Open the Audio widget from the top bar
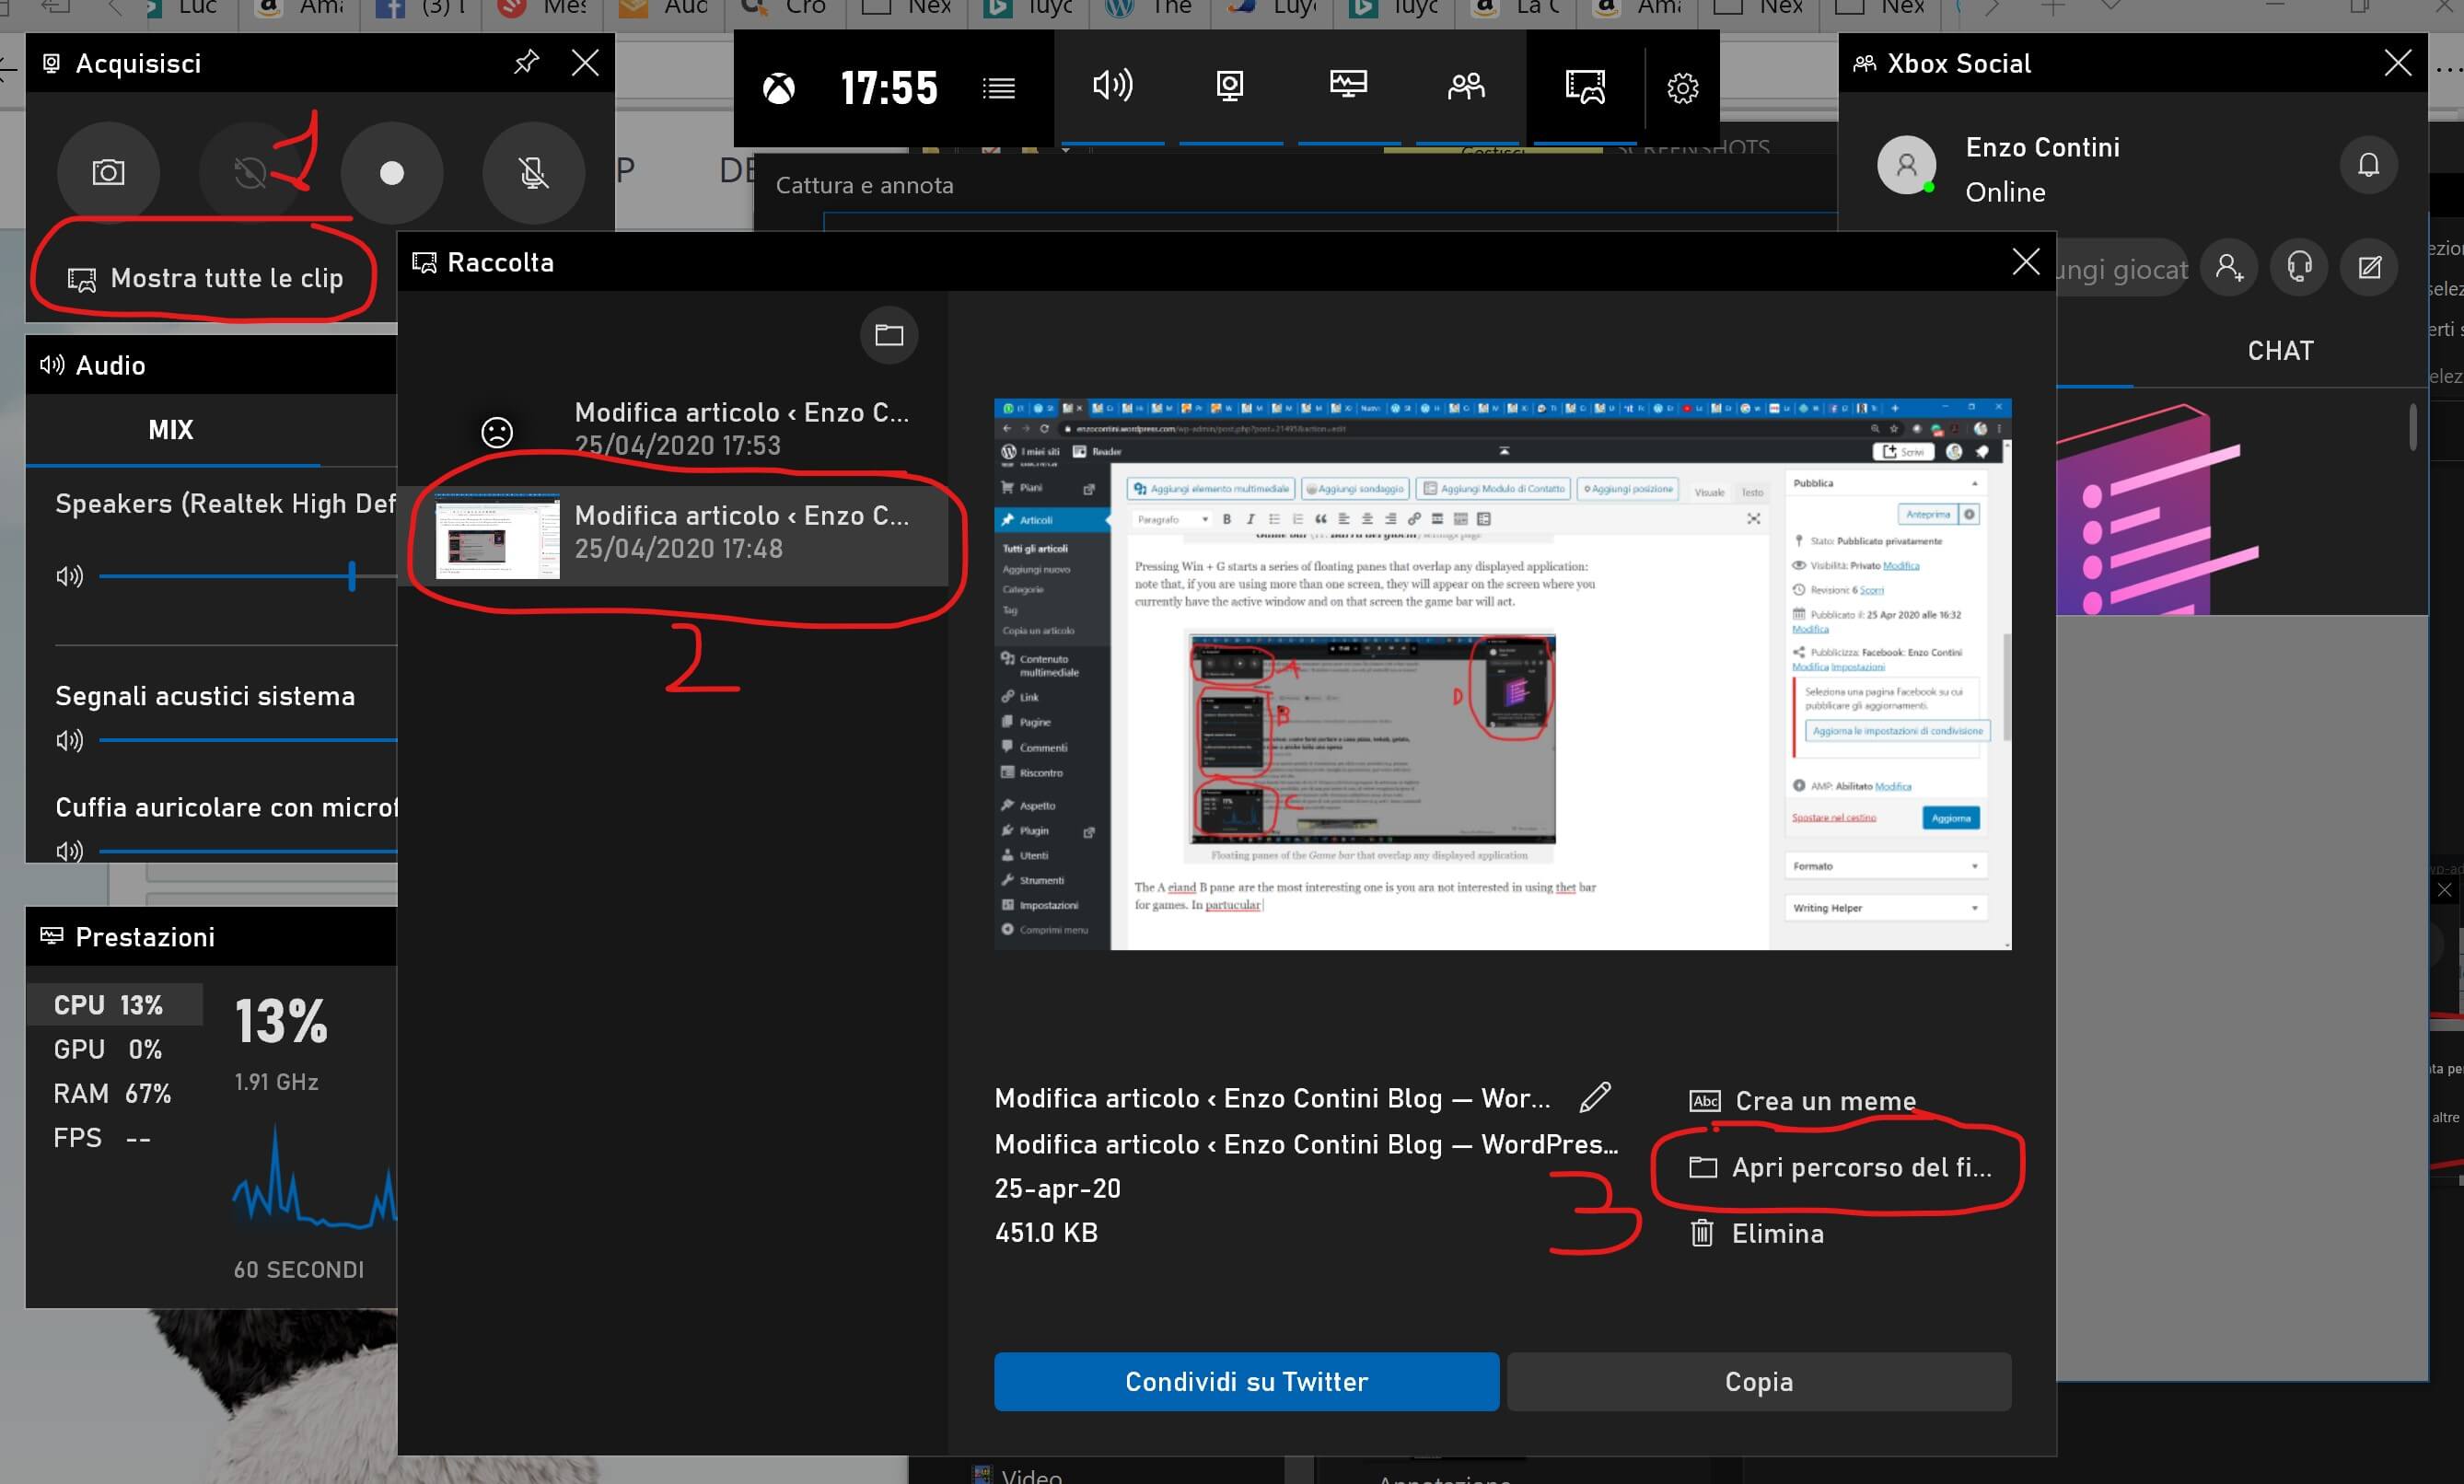The width and height of the screenshot is (2464, 1484). tap(1113, 87)
